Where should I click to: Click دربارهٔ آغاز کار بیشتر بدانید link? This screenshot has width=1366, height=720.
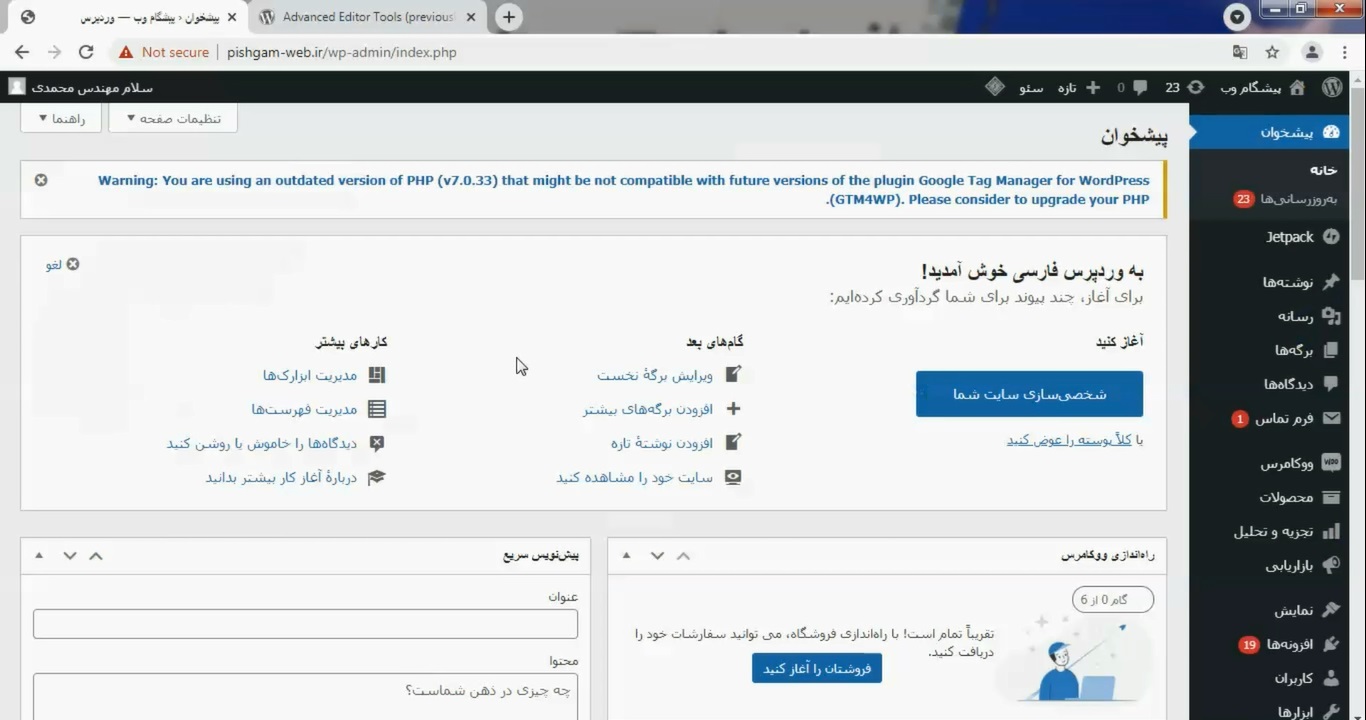[281, 477]
